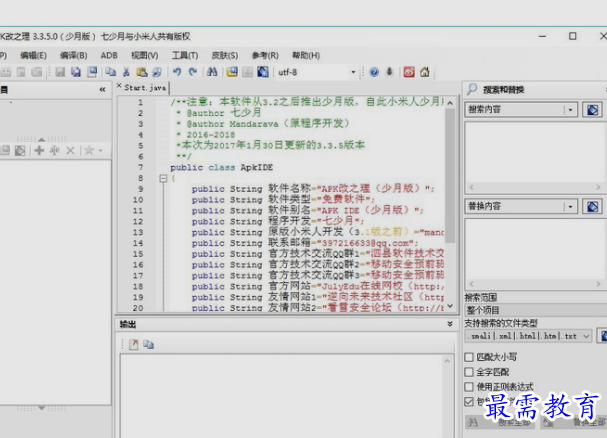The height and width of the screenshot is (438, 607).
Task: Click the clipboard Paste icon
Action: click(142, 72)
